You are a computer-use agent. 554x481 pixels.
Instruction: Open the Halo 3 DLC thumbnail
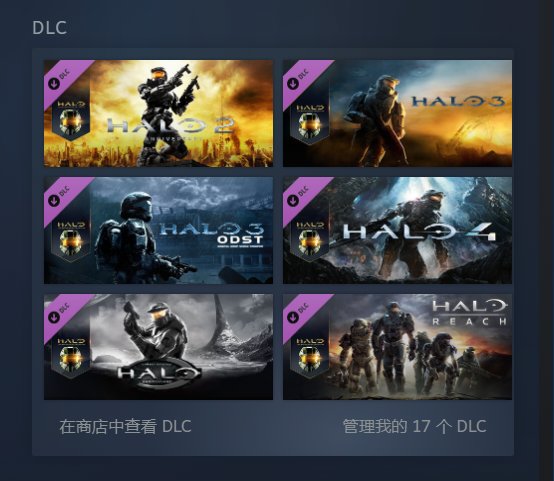397,113
